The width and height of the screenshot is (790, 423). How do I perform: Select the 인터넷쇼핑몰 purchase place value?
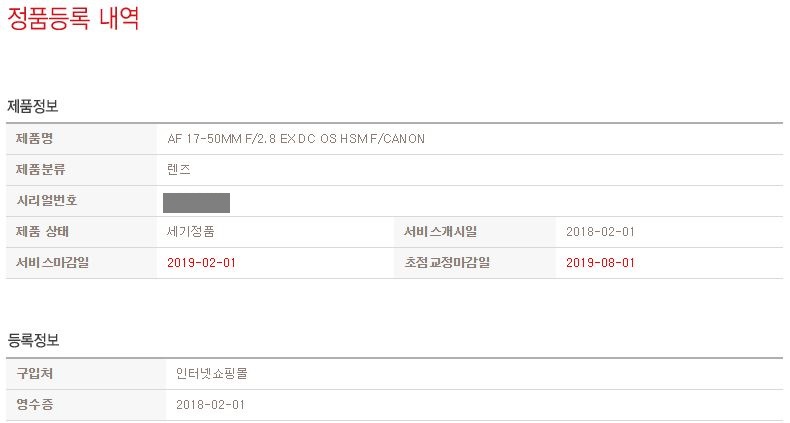(x=212, y=374)
